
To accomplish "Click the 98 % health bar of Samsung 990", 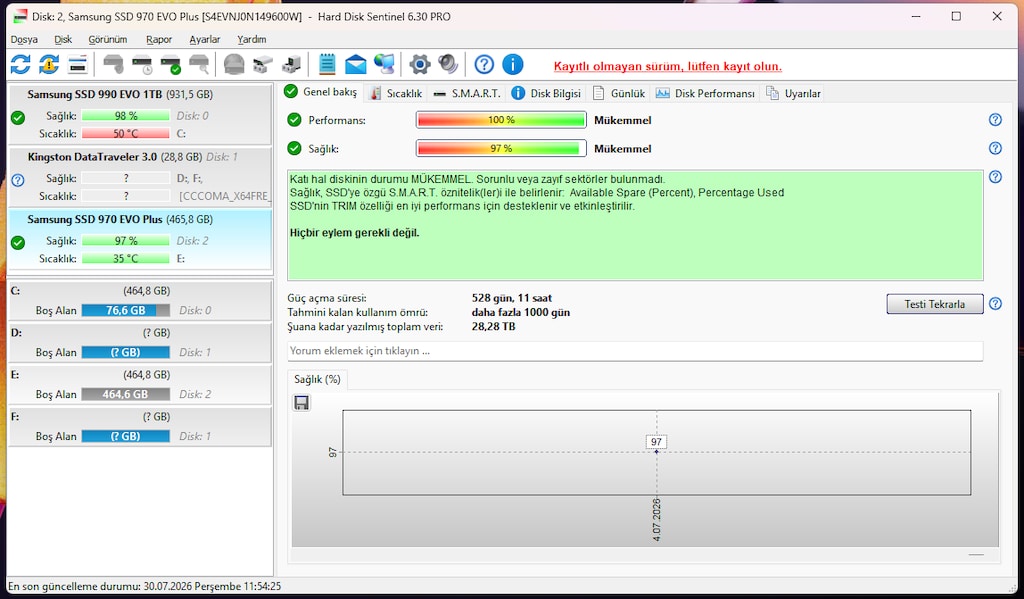I will pos(125,116).
